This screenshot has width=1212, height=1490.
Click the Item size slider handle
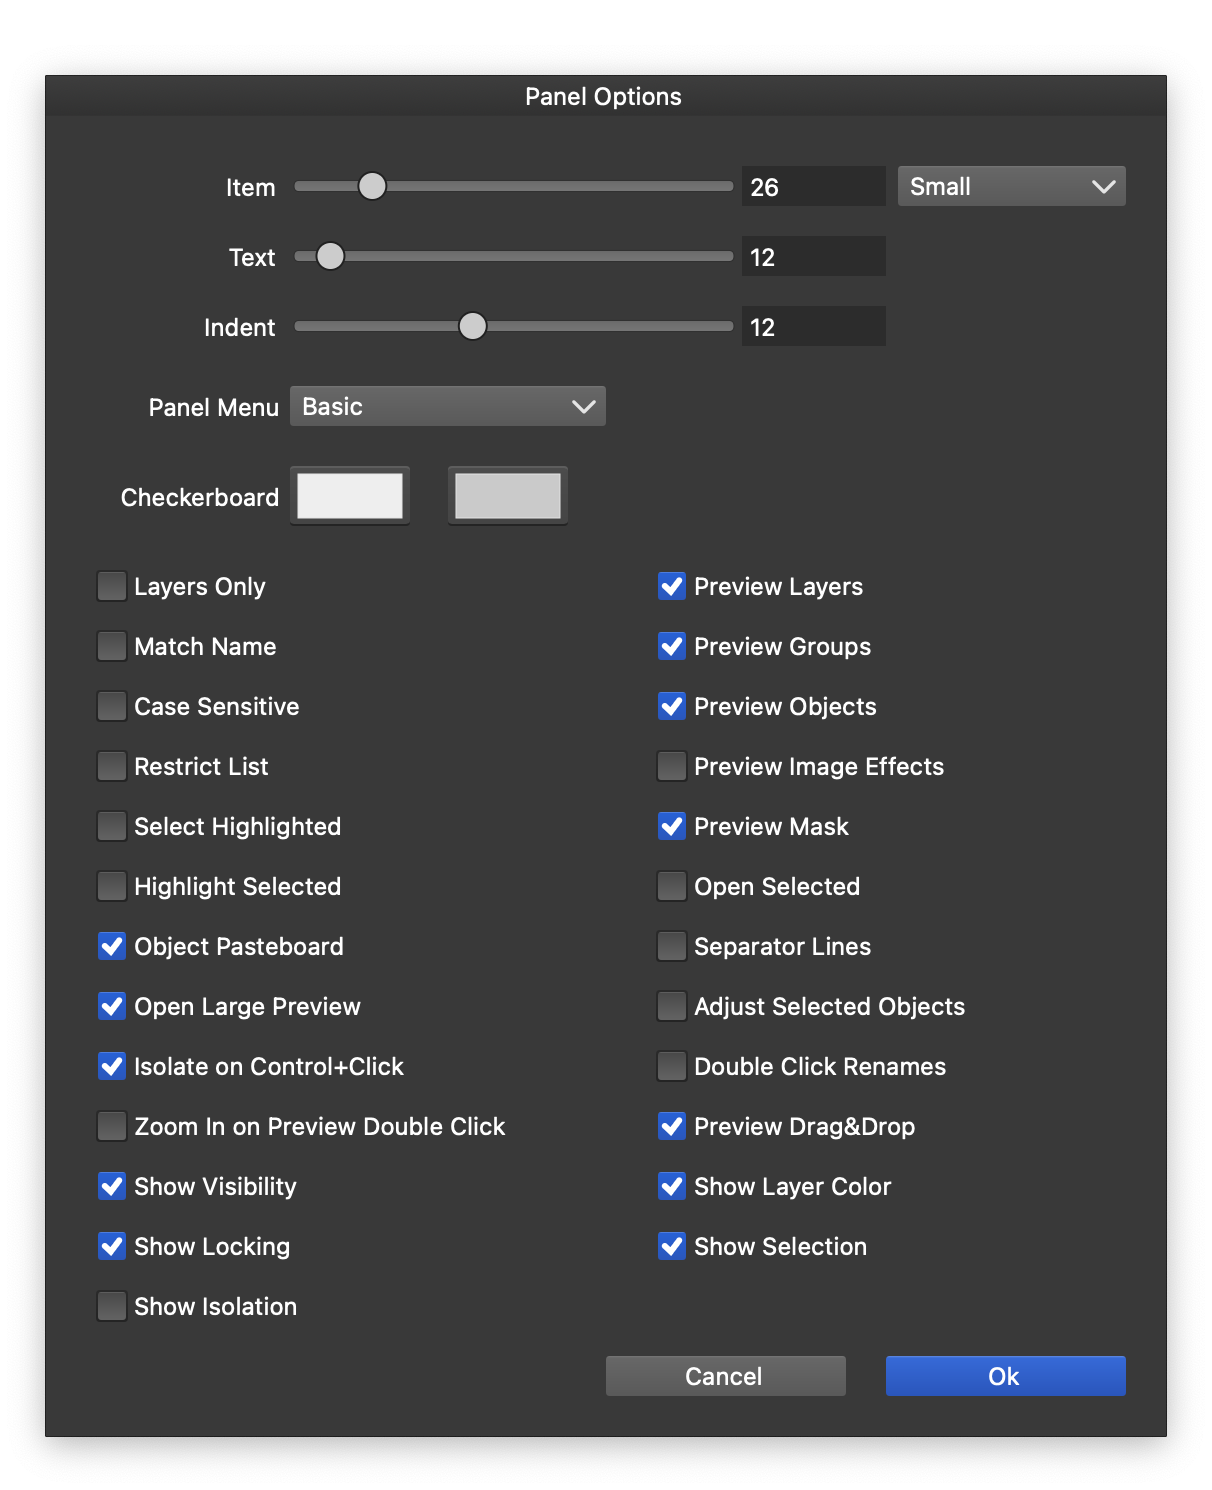(x=372, y=186)
